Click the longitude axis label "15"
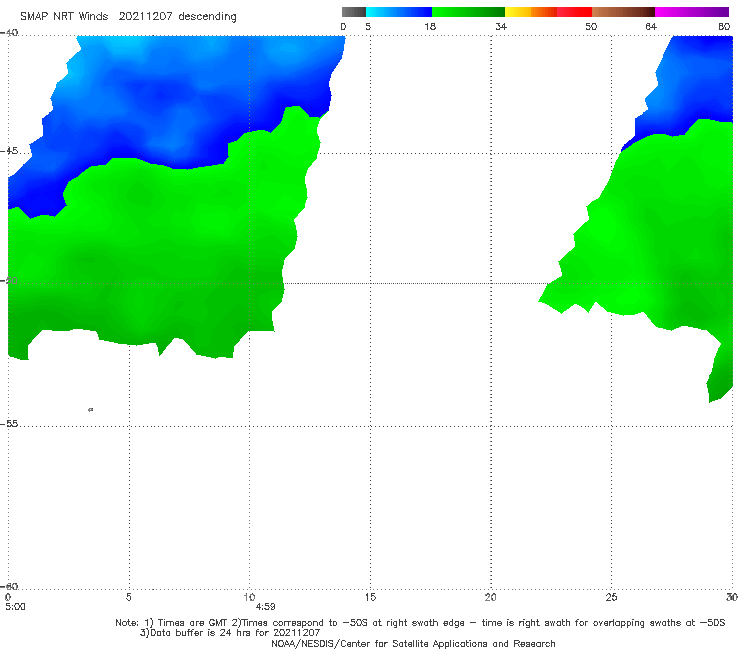The image size is (740, 650). point(370,597)
